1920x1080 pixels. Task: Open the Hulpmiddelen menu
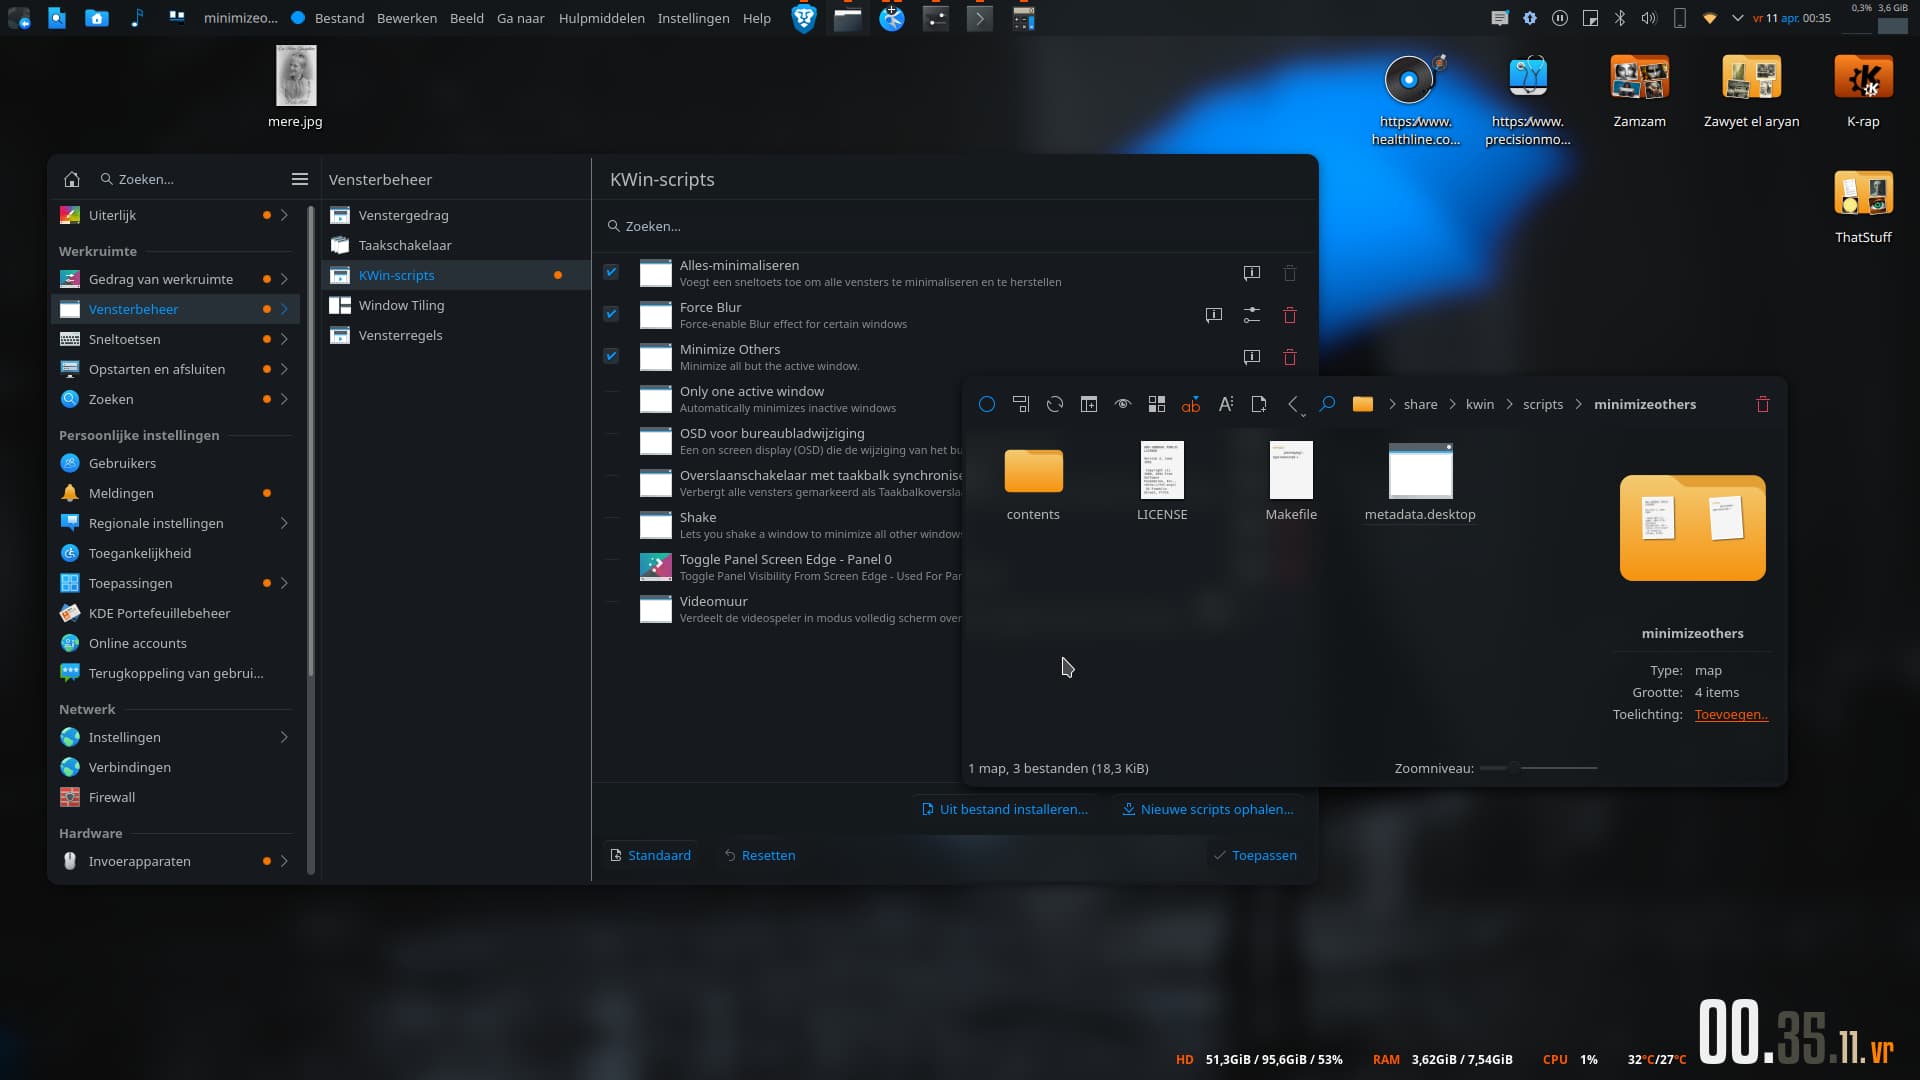[x=602, y=18]
